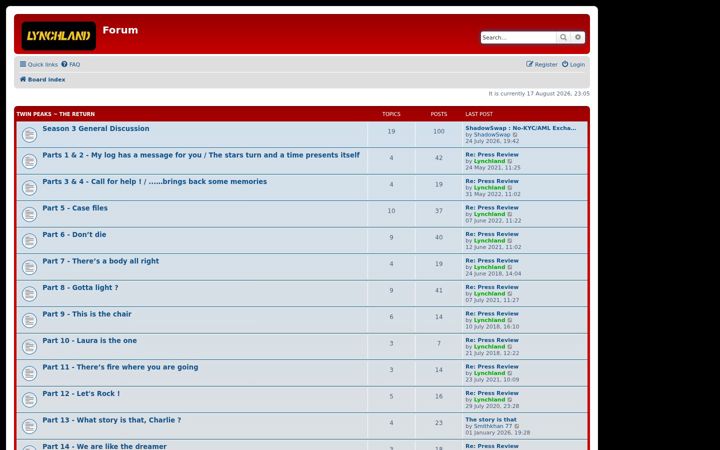Click forum icon beside Part 11 row
Viewport: 720px width, 450px height.
pos(29,373)
